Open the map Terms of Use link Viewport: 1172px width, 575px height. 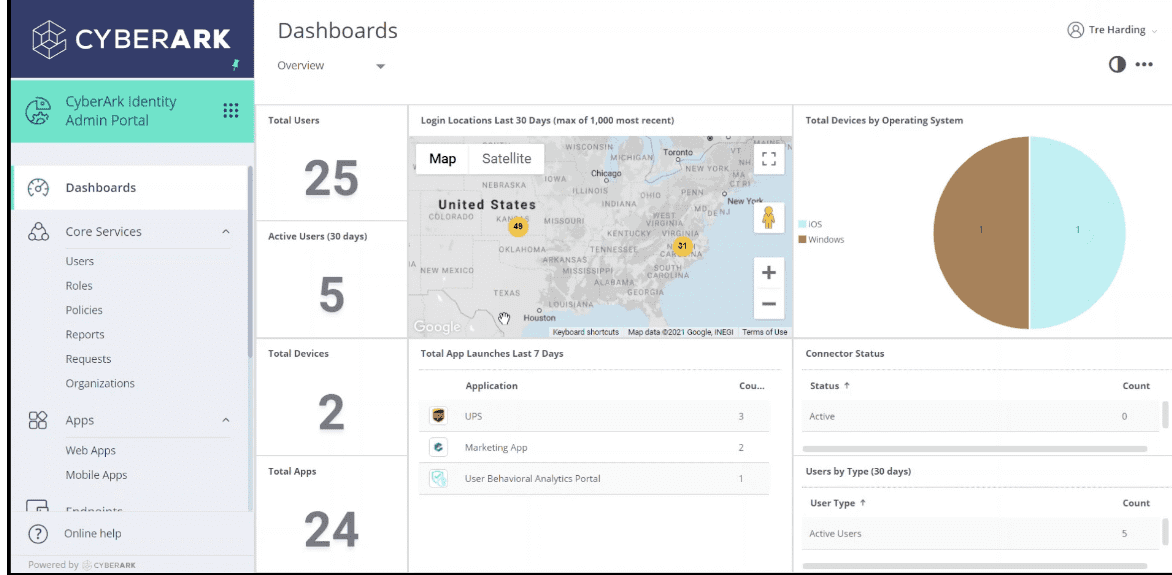765,332
